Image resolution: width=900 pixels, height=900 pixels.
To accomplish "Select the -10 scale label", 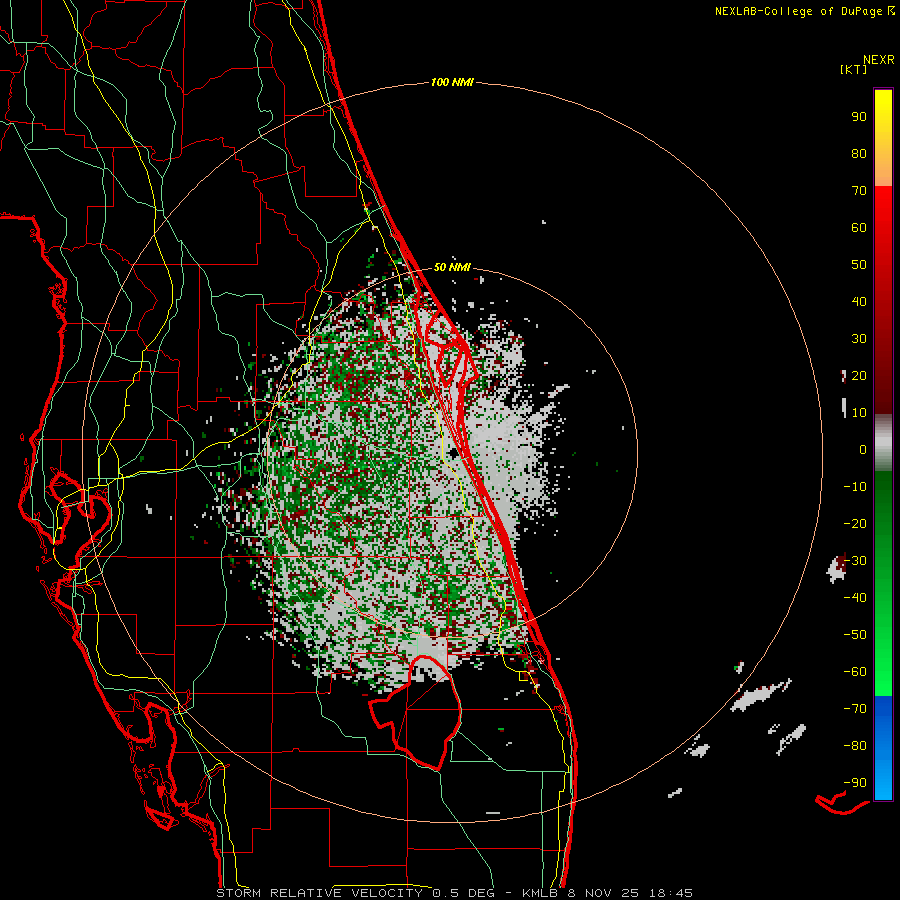I will click(x=855, y=487).
